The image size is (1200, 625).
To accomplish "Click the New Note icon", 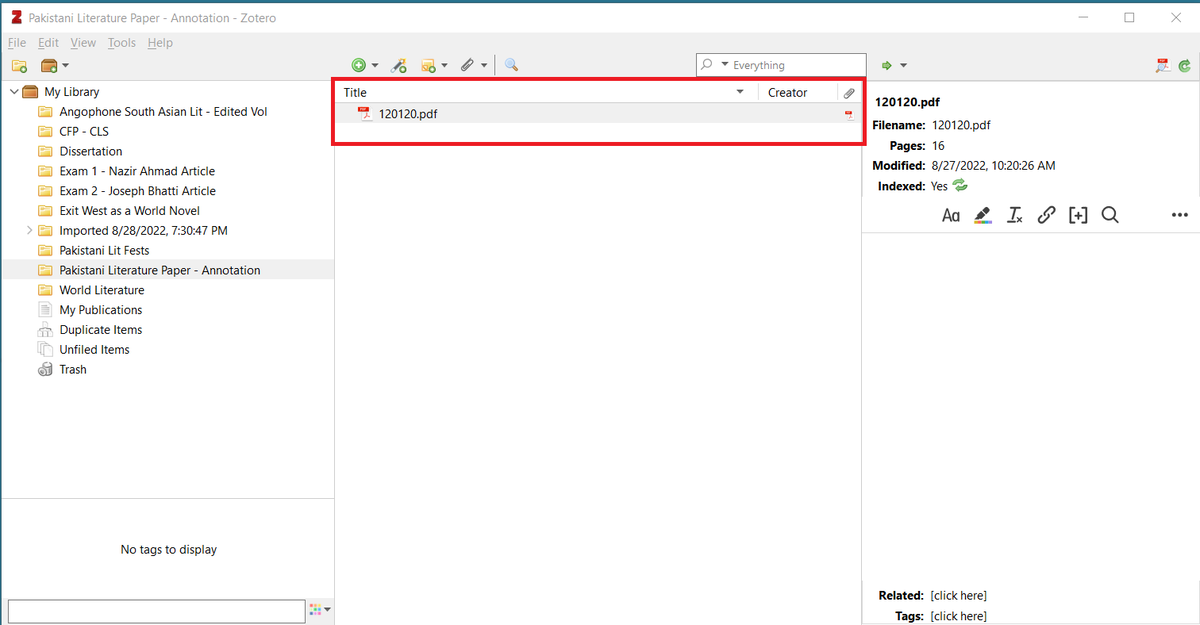I will [428, 65].
